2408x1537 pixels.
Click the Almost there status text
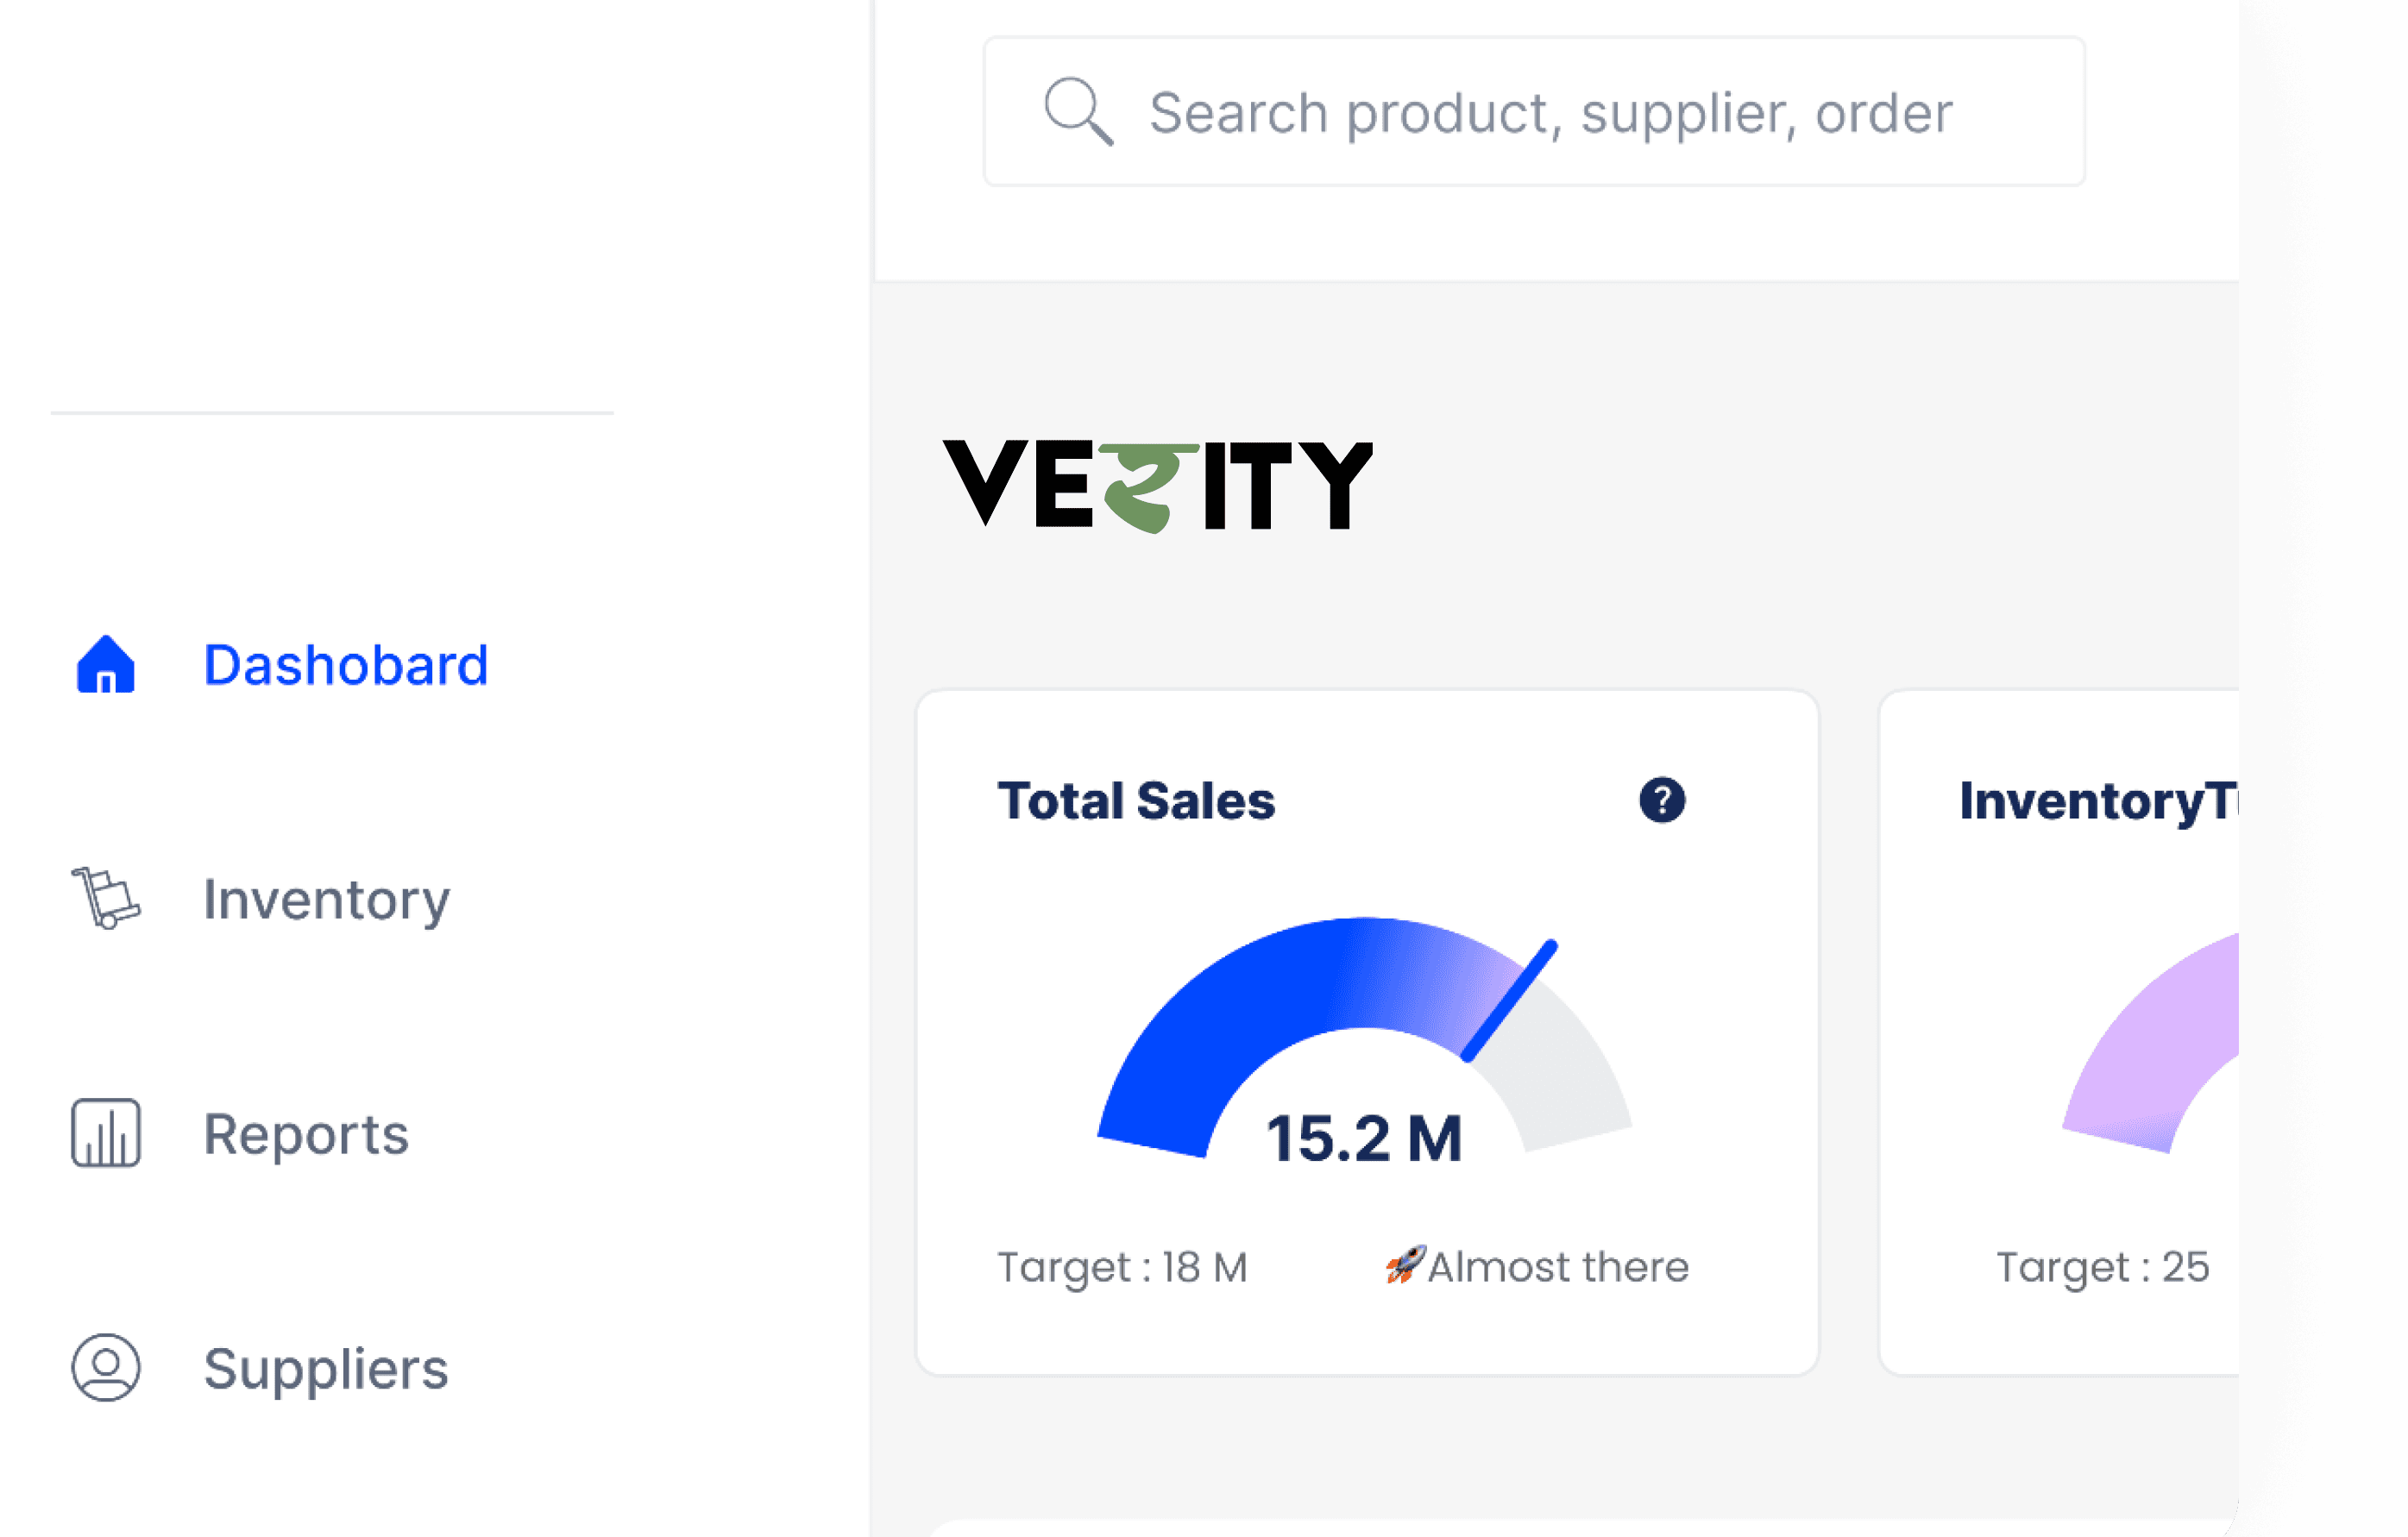pos(1557,1267)
